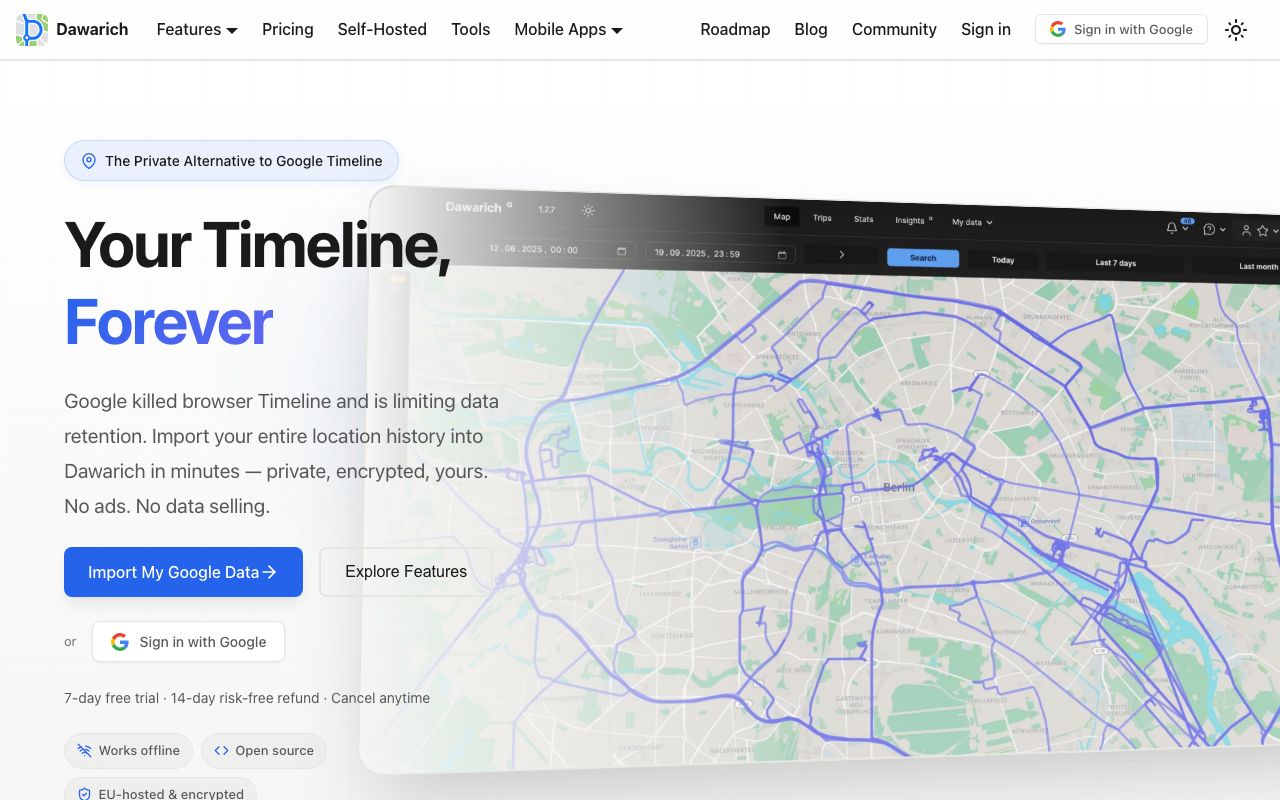Click the right-arrow button beside the date fields
This screenshot has width=1280, height=800.
pyautogui.click(x=841, y=255)
